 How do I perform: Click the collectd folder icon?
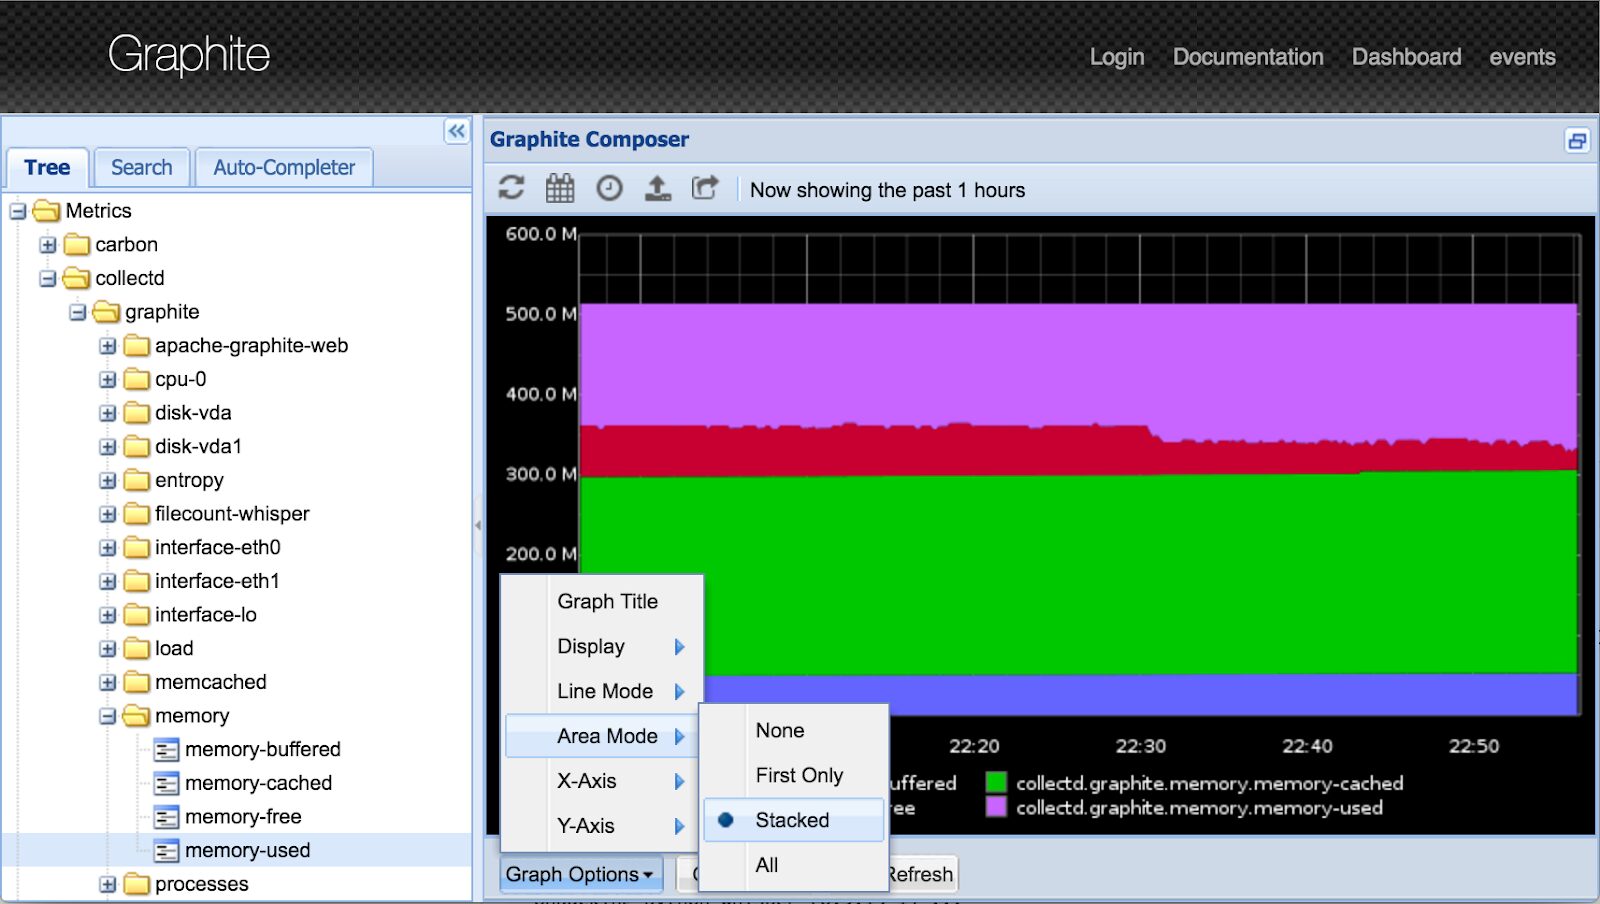76,278
